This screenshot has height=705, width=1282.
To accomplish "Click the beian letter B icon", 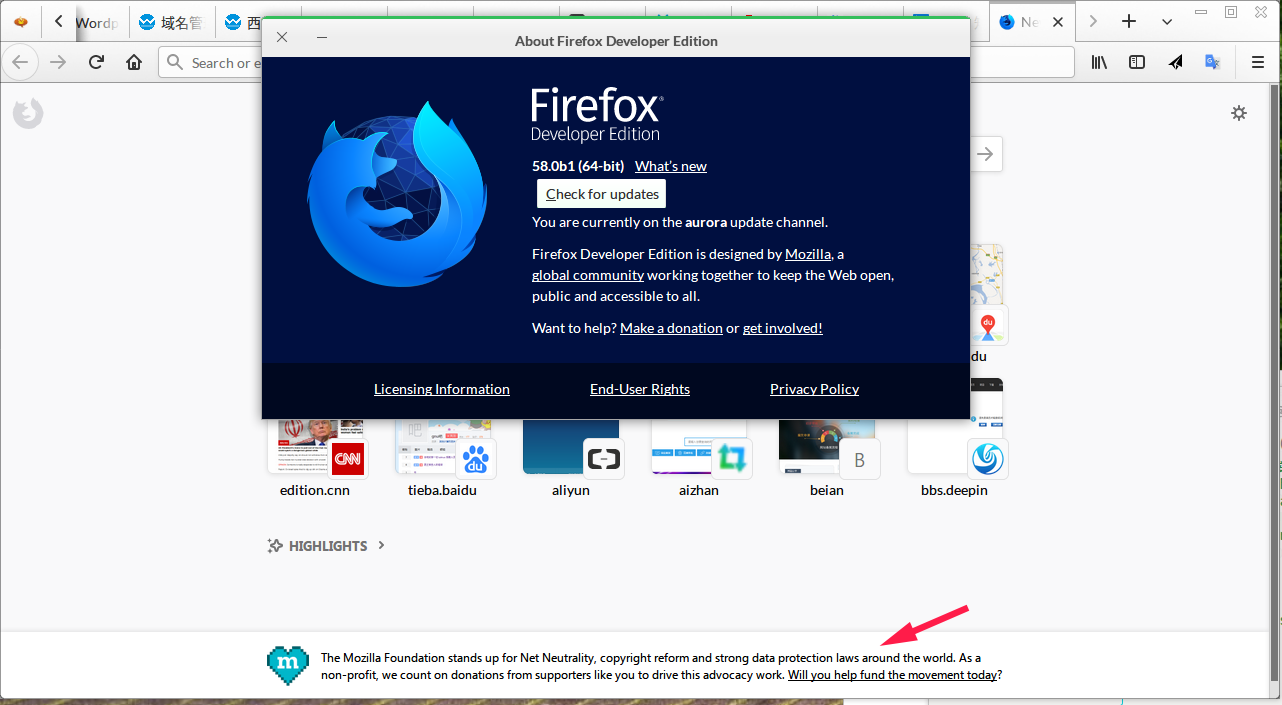I will tap(860, 459).
